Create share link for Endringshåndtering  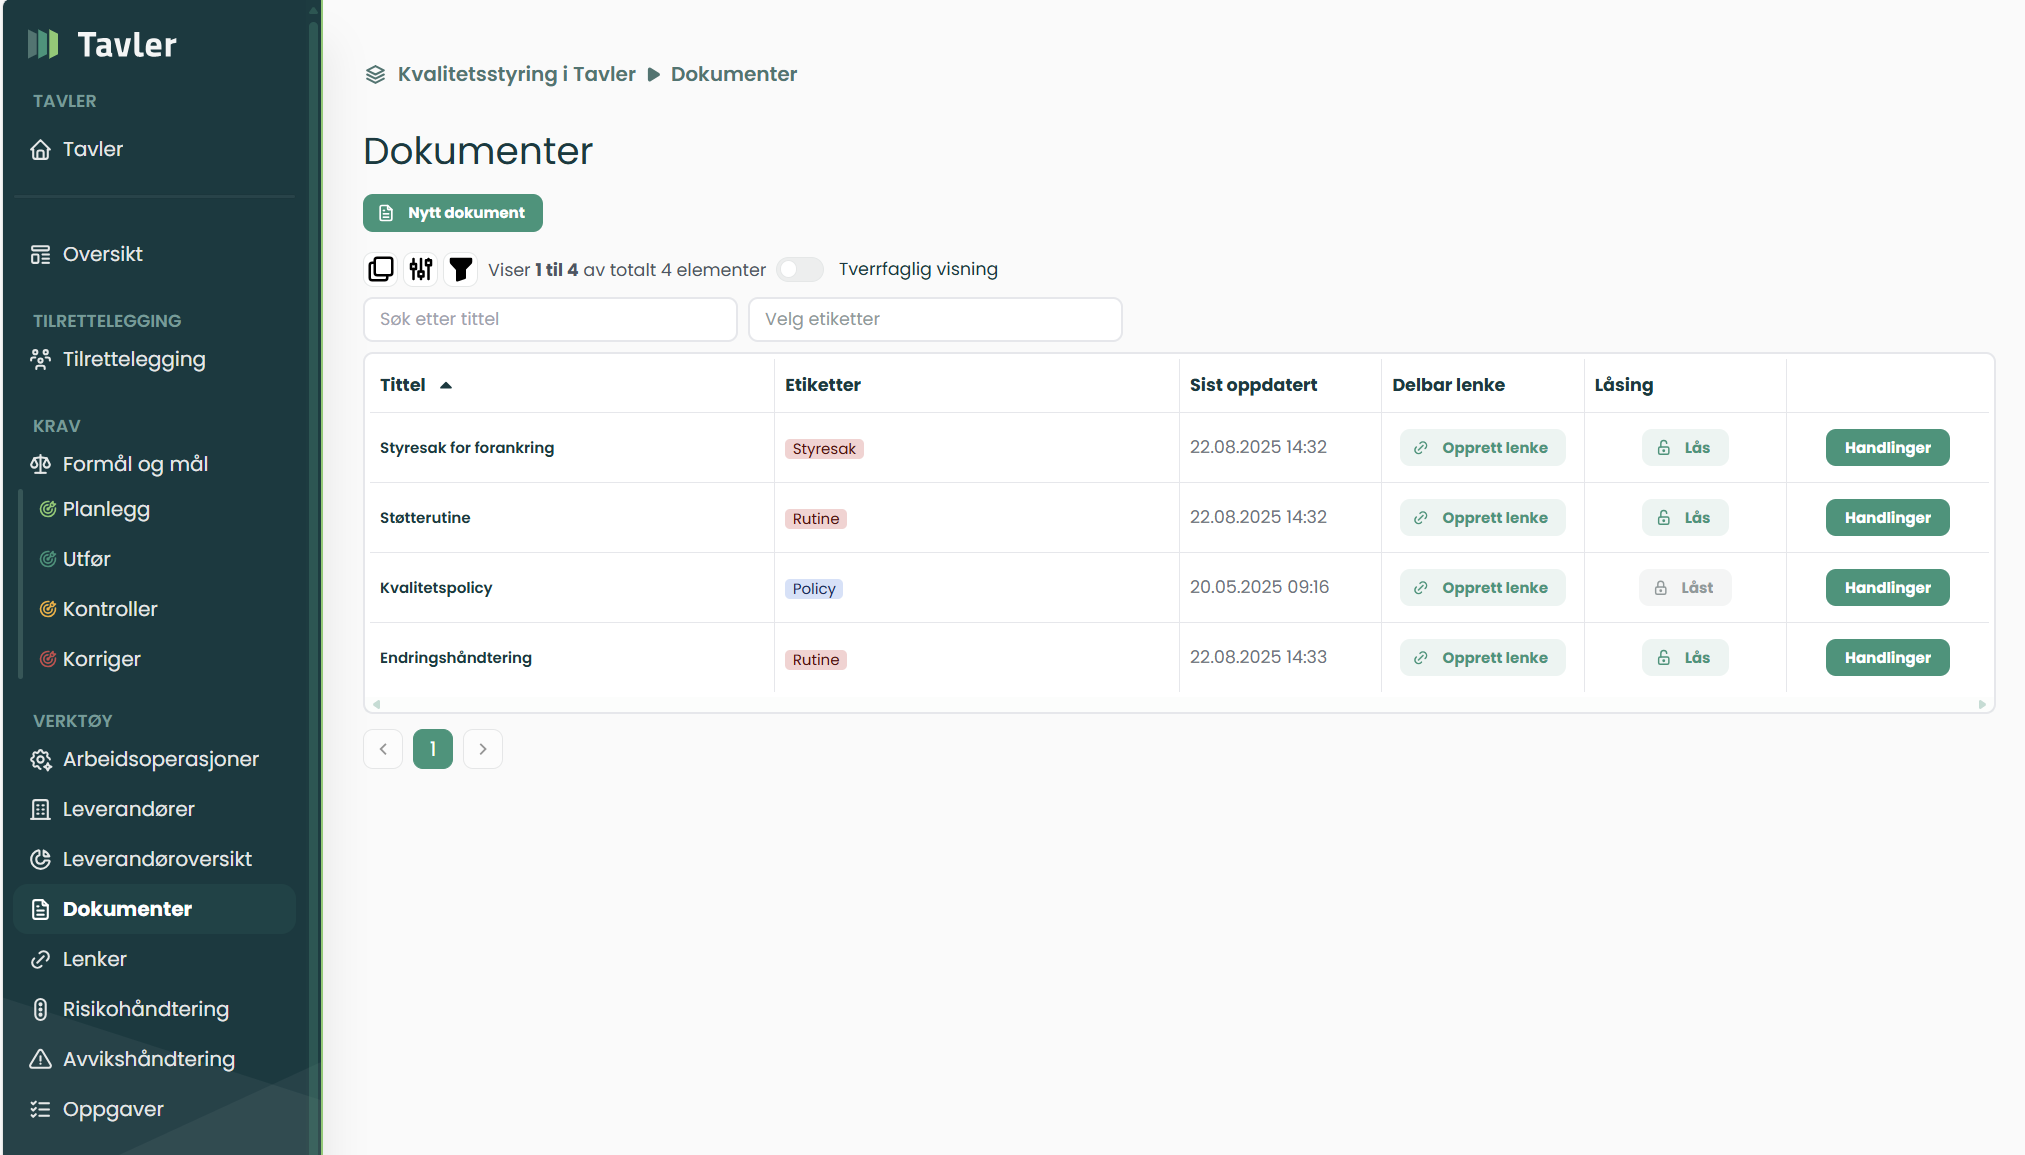click(1483, 658)
